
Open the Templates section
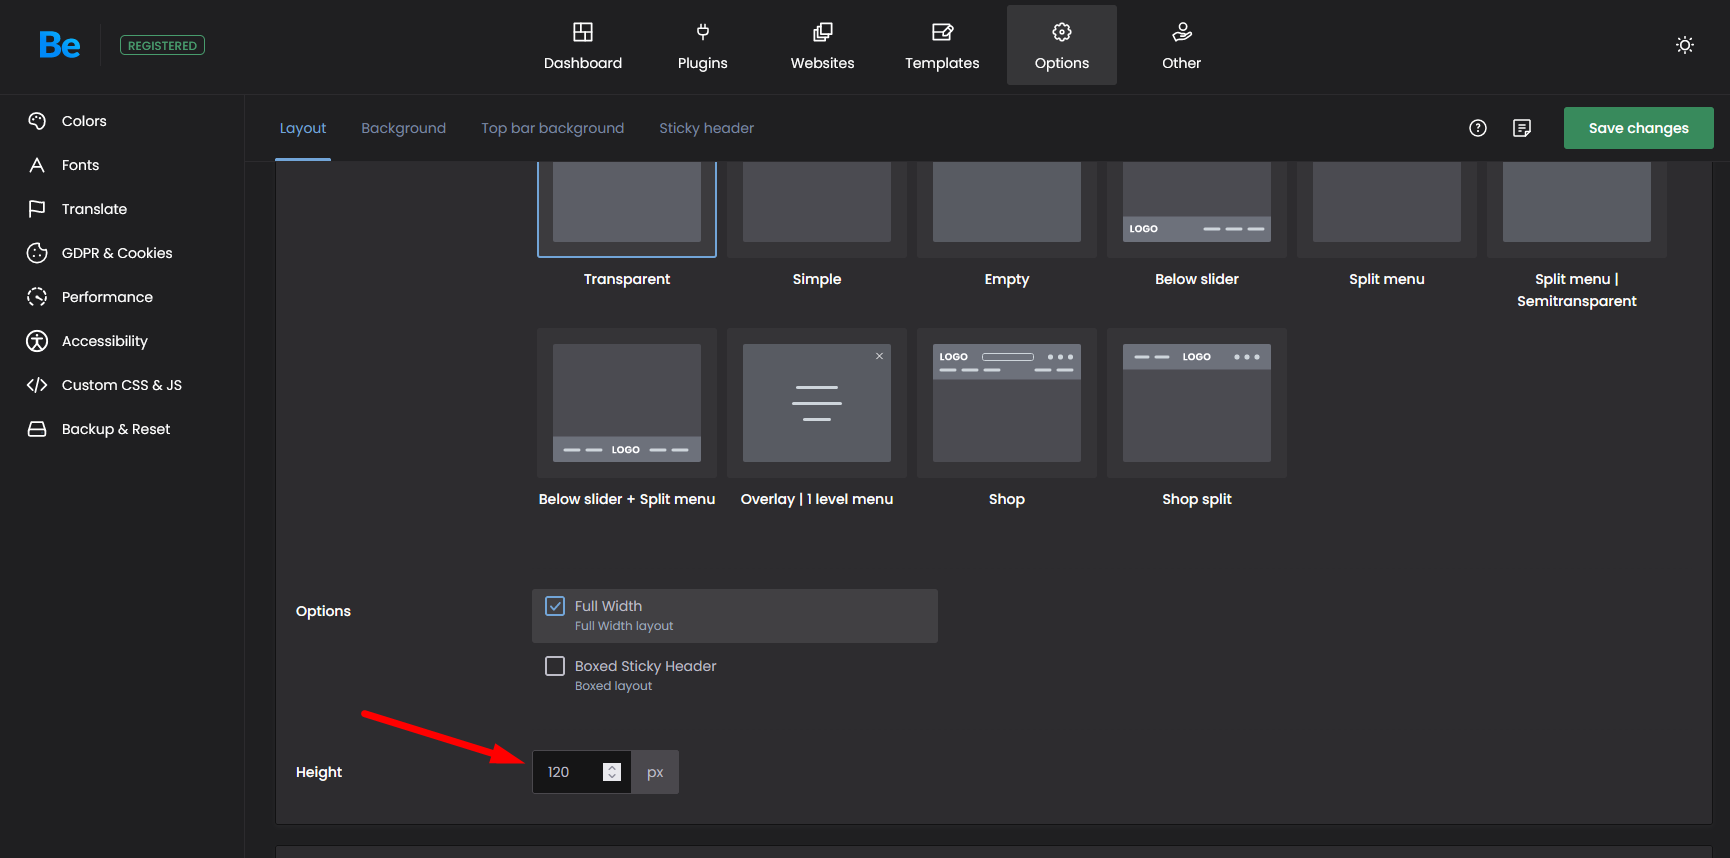(942, 46)
